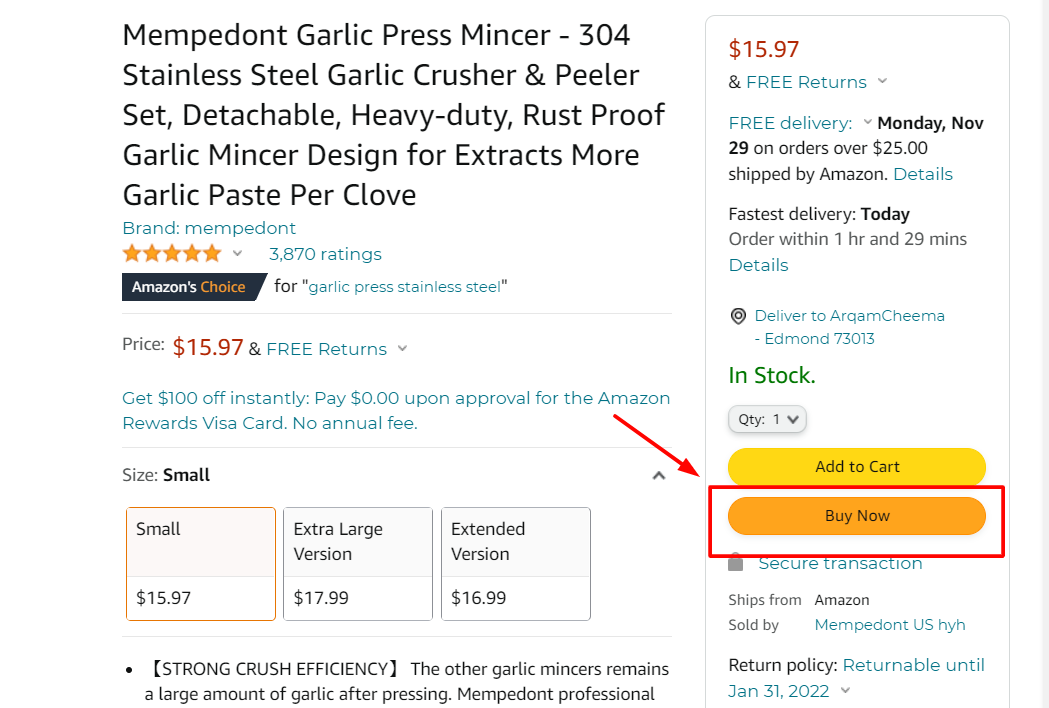Image resolution: width=1049 pixels, height=708 pixels.
Task: Click the star rating icons
Action: (x=172, y=254)
